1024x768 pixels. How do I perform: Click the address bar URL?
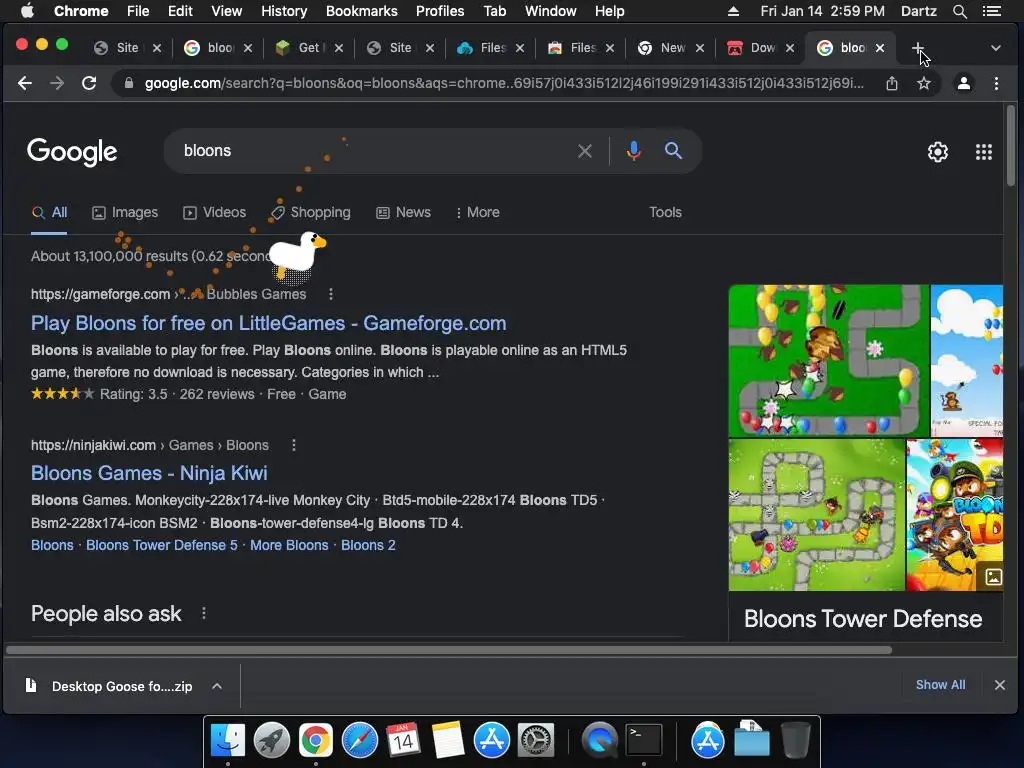pyautogui.click(x=504, y=84)
